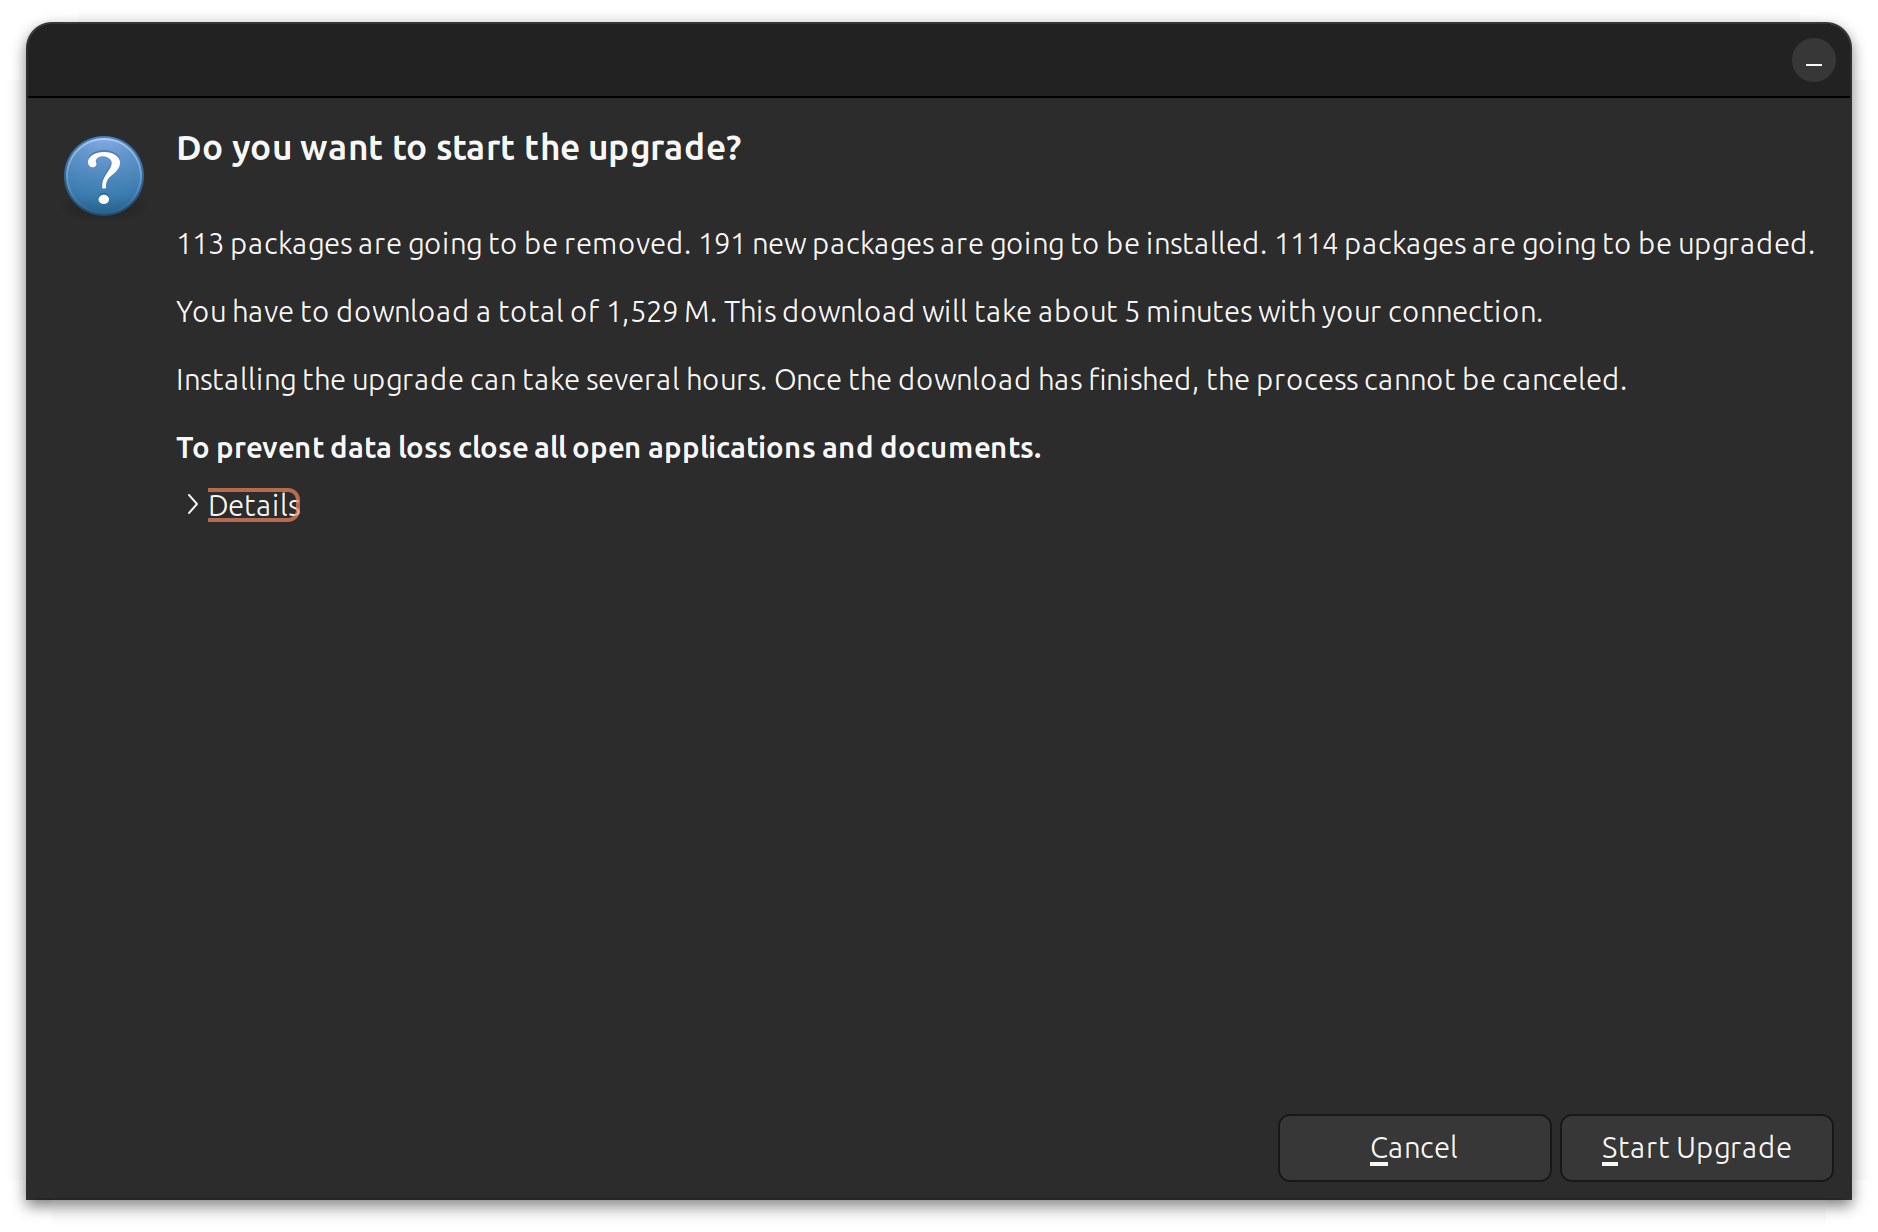Click the blue question mark icon

pos(104,176)
